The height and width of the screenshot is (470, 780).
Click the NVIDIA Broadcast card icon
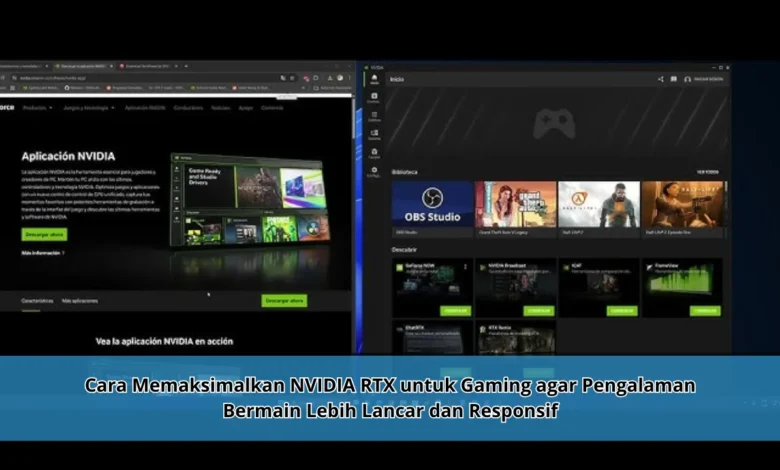[483, 267]
